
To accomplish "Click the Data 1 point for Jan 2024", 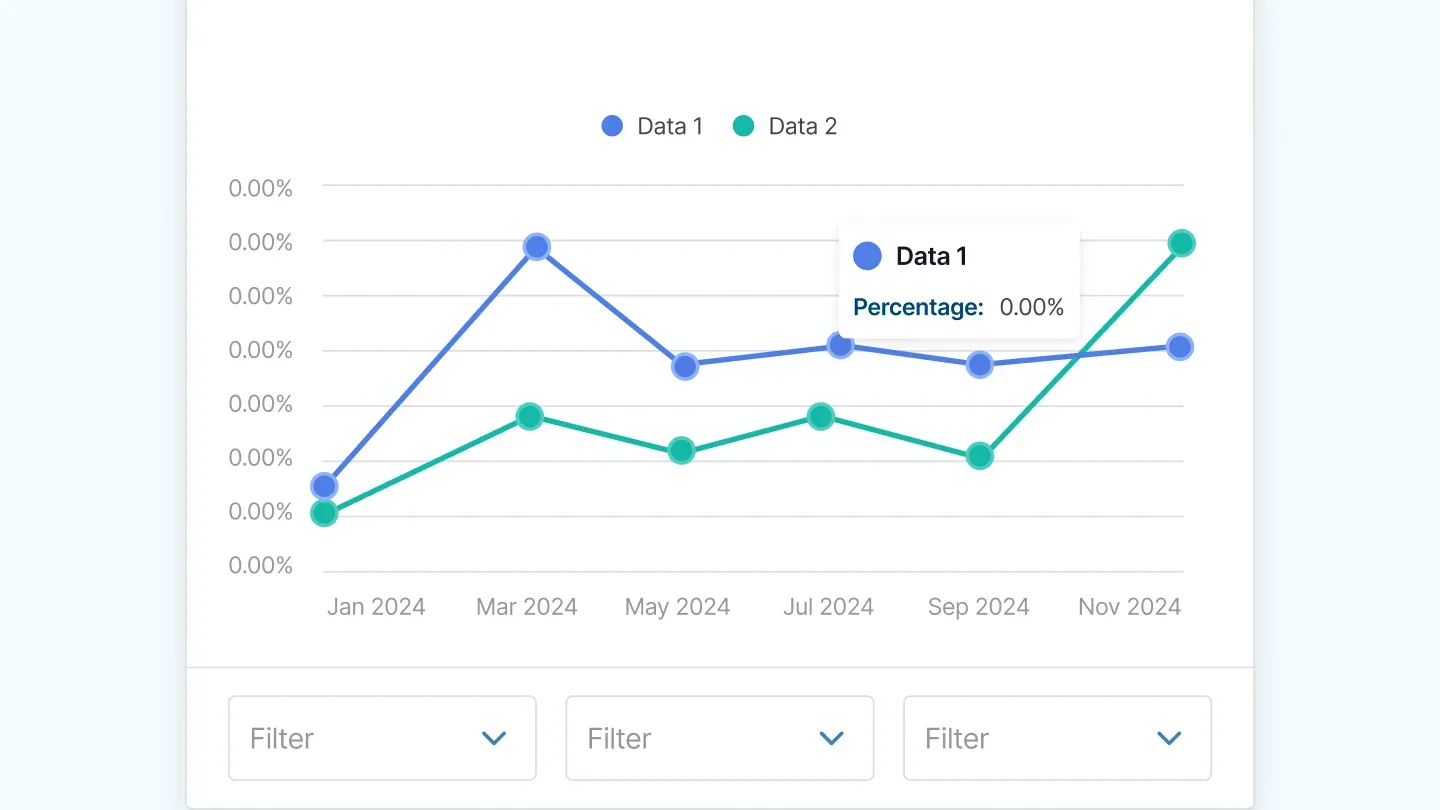I will (324, 486).
